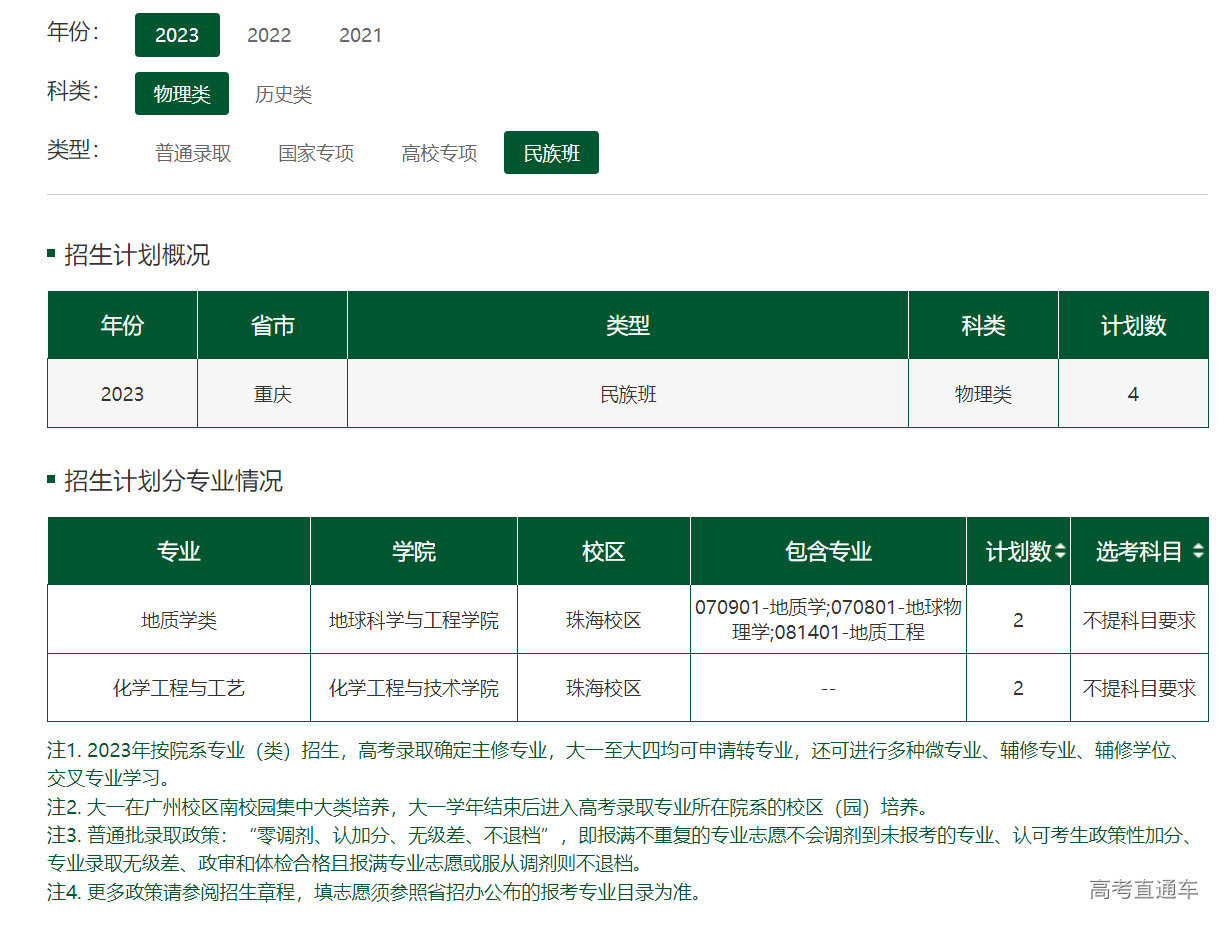Click the active 民族班 type button
The height and width of the screenshot is (929, 1227).
551,153
